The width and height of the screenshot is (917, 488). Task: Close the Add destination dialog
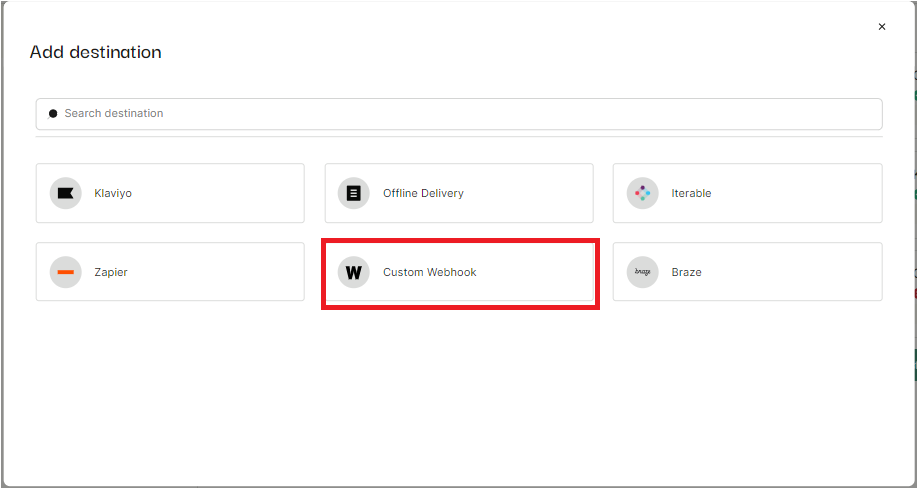point(882,26)
